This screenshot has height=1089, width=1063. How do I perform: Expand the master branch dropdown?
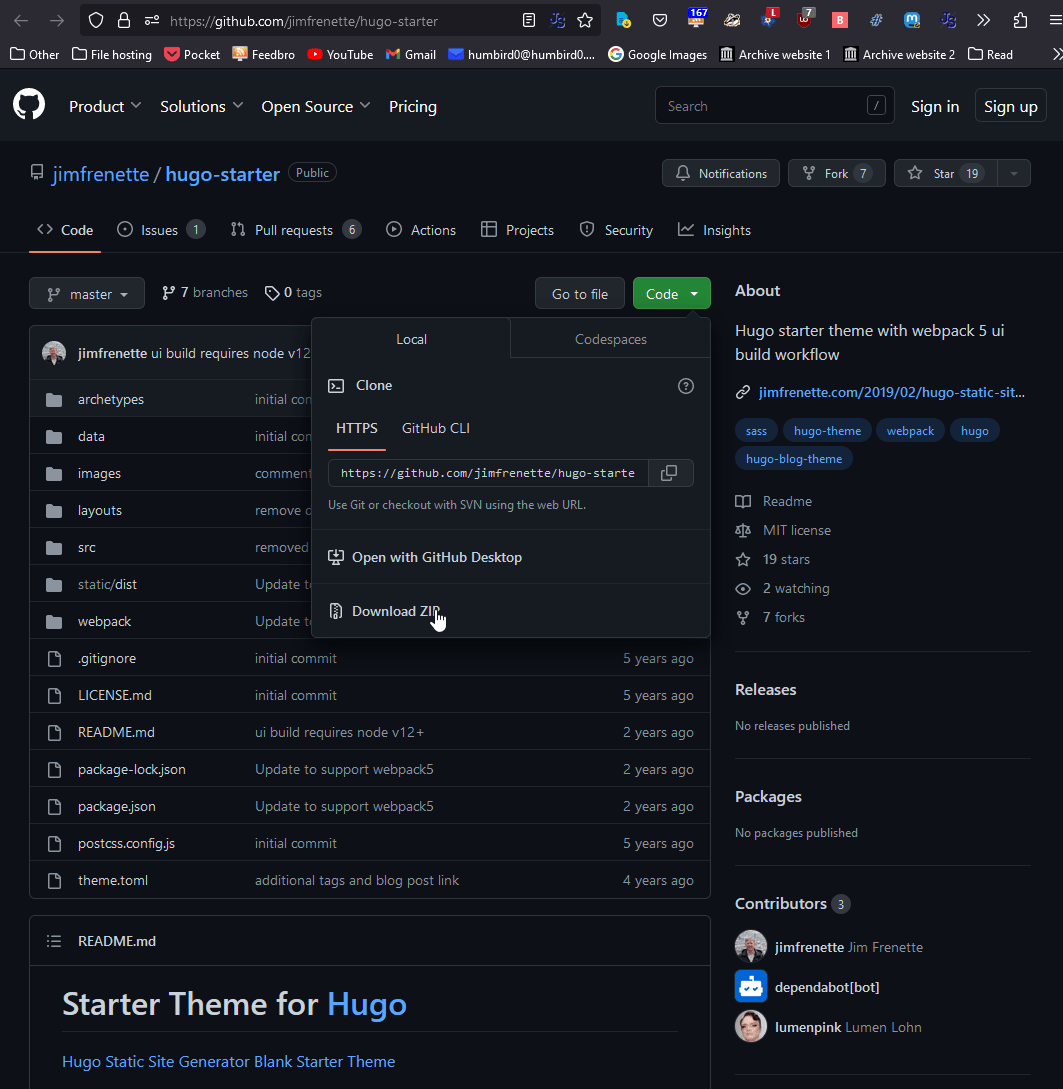(x=87, y=294)
